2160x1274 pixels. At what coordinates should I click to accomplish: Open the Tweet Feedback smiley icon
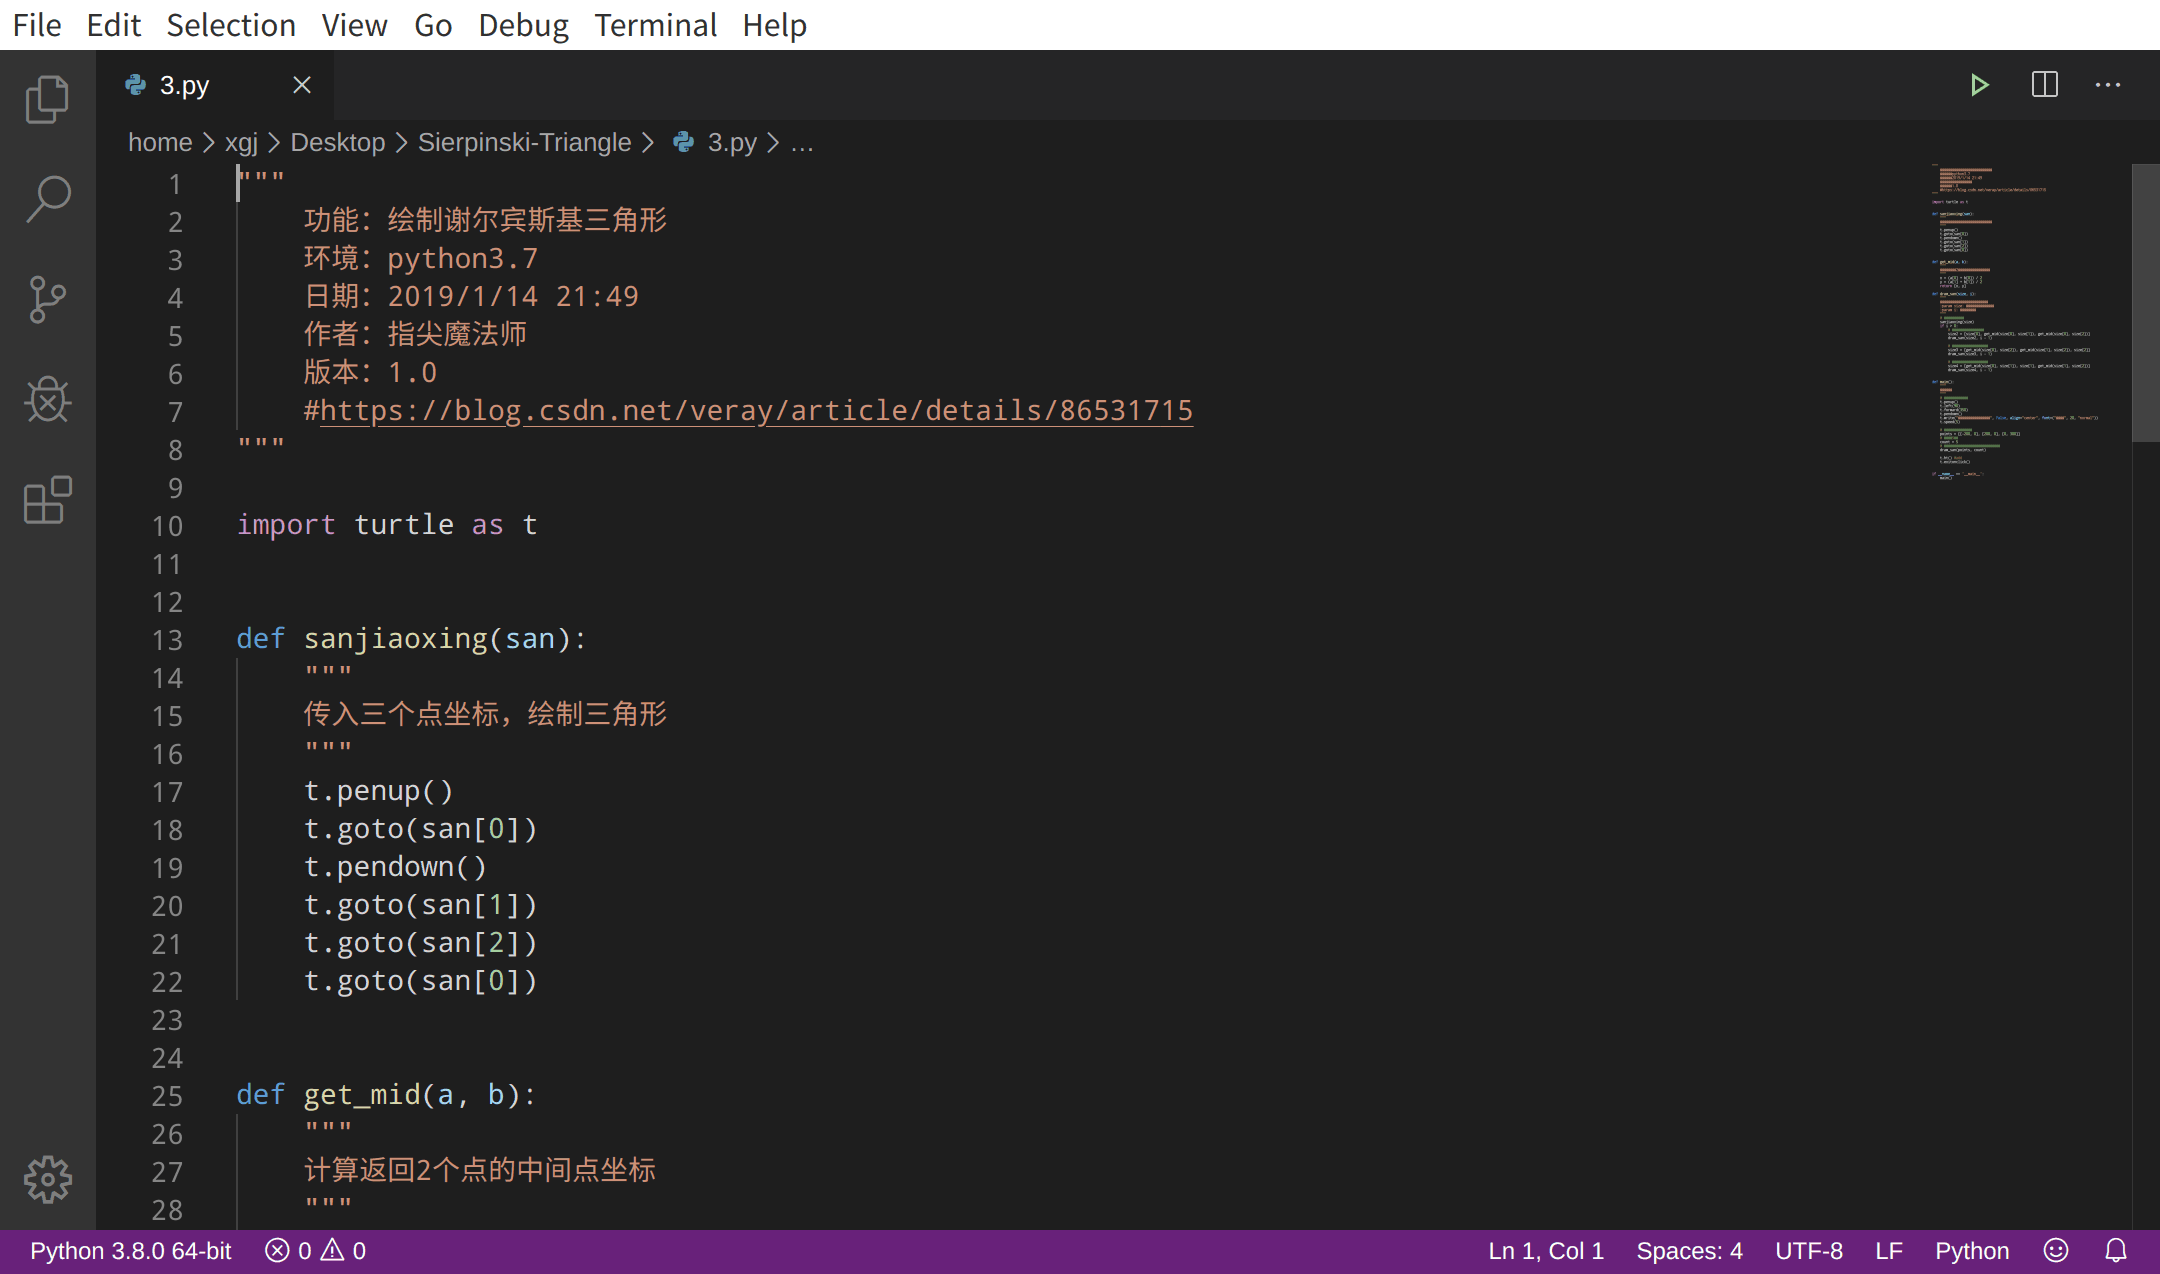pos(2055,1249)
